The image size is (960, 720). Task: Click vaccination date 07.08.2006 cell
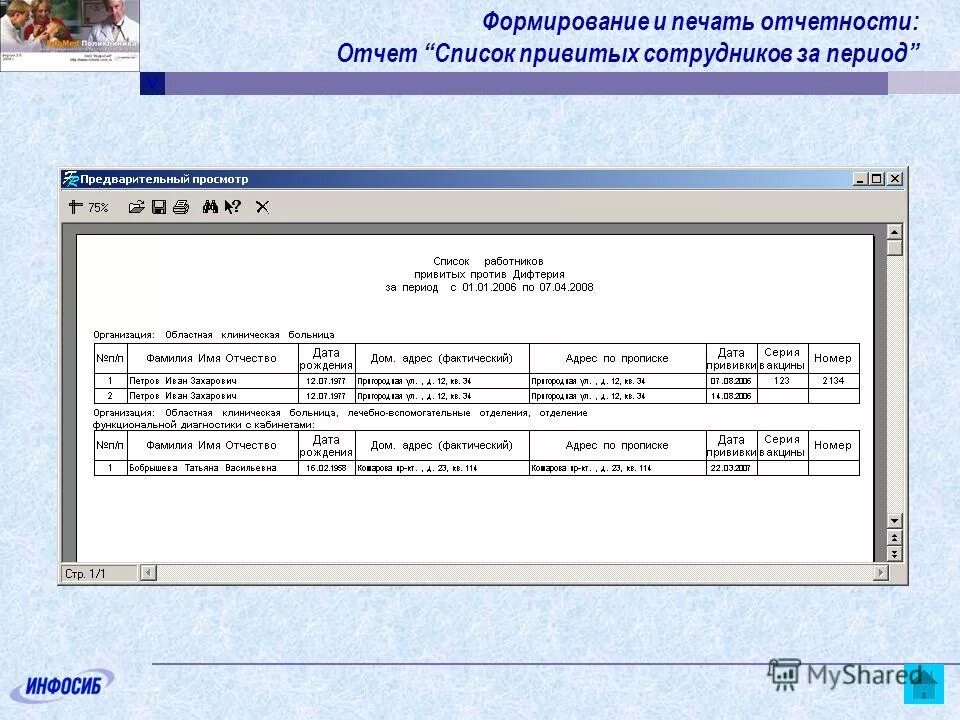coord(730,381)
